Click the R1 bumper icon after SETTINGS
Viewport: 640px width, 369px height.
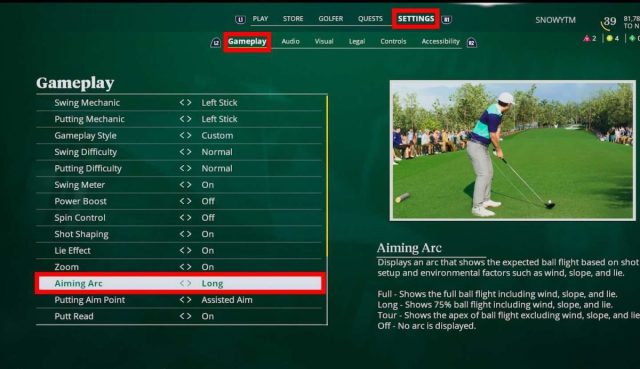point(447,19)
